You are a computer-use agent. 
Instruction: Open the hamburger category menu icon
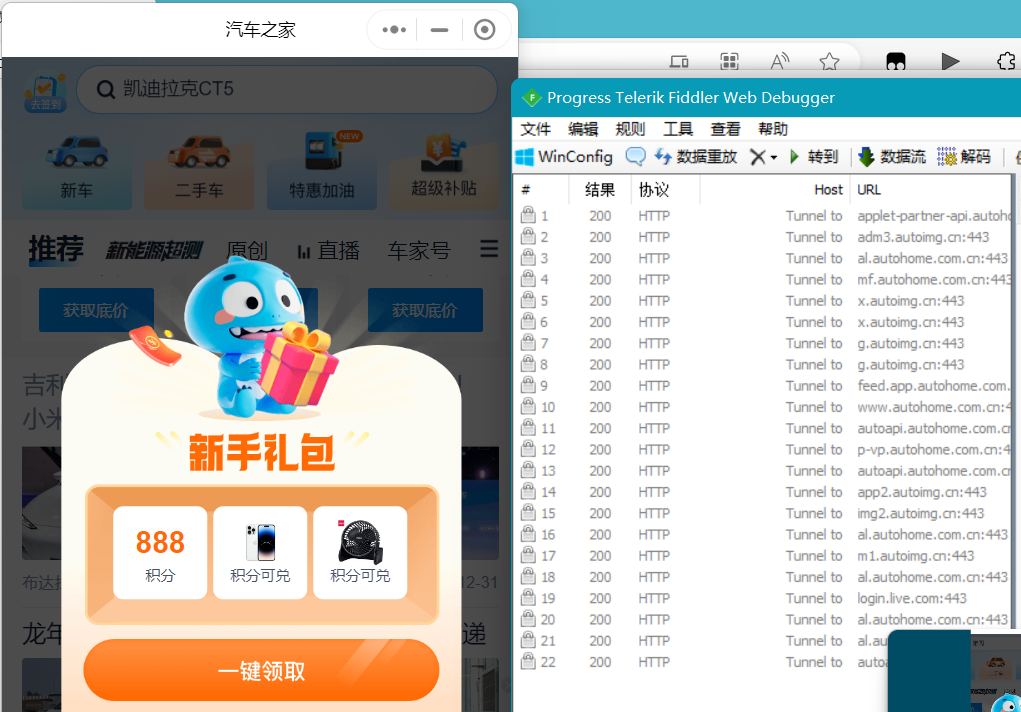(x=489, y=249)
